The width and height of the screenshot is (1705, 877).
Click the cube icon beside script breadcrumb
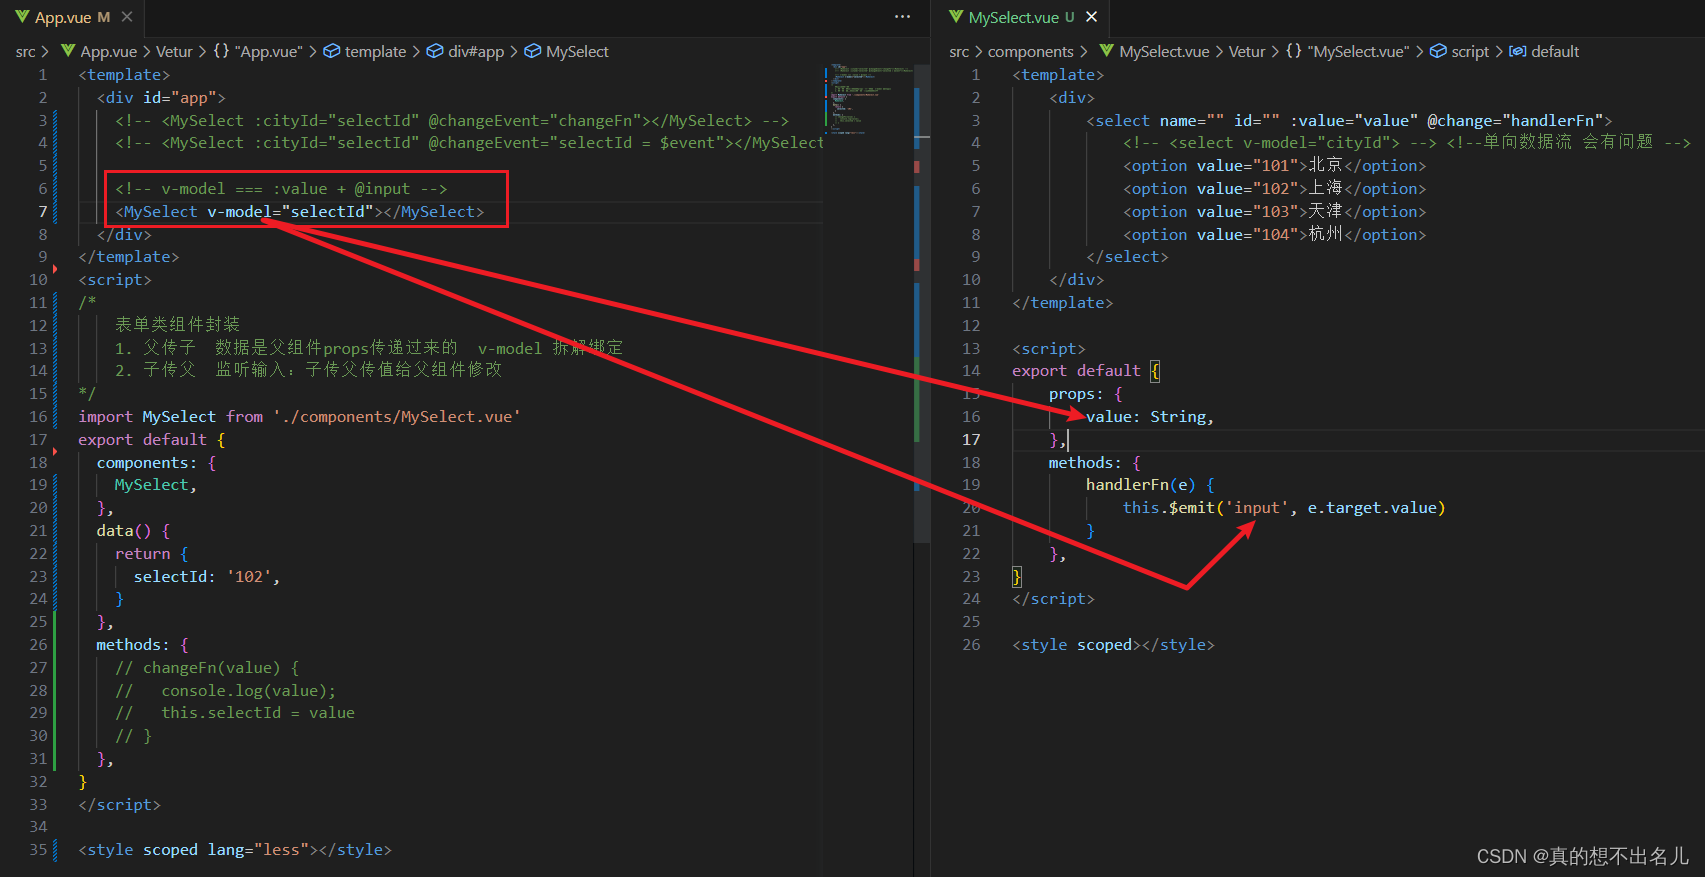tap(1438, 51)
